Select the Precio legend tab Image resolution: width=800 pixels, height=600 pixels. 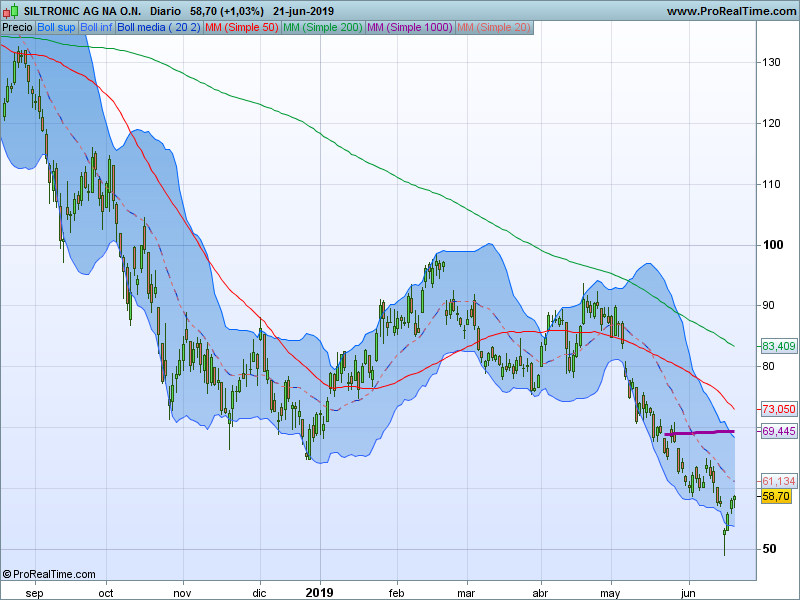[18, 28]
